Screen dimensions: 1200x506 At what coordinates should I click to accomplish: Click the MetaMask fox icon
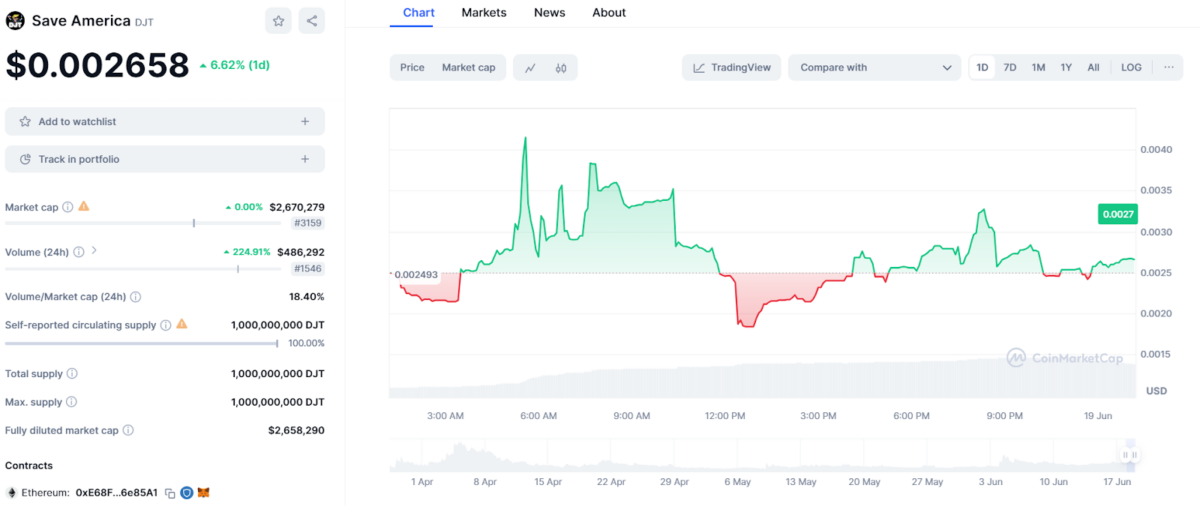203,493
